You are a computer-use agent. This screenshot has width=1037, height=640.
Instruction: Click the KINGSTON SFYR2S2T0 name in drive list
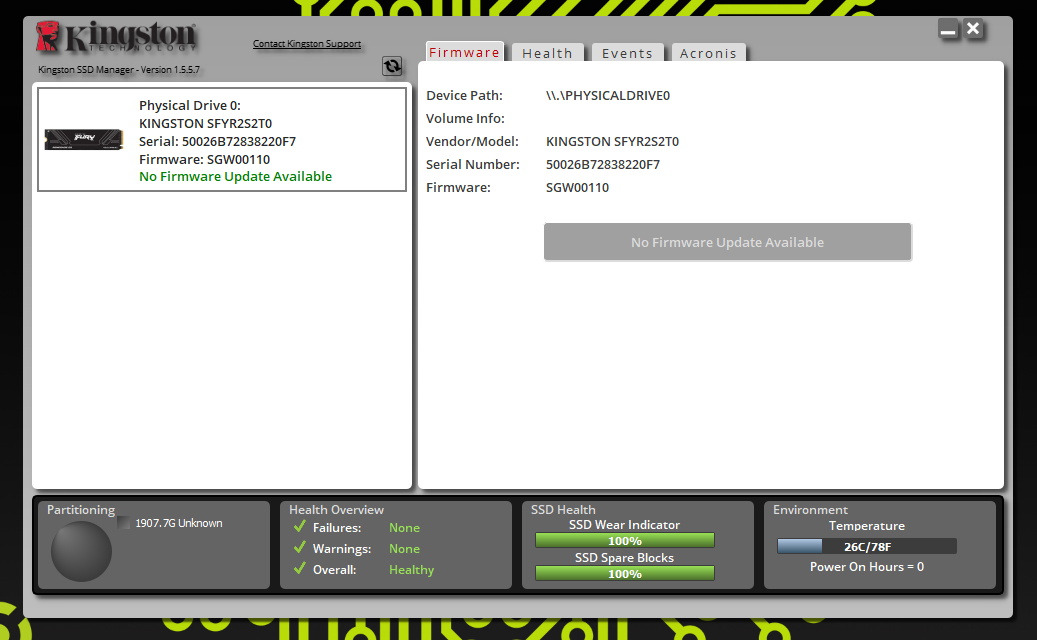tap(206, 124)
